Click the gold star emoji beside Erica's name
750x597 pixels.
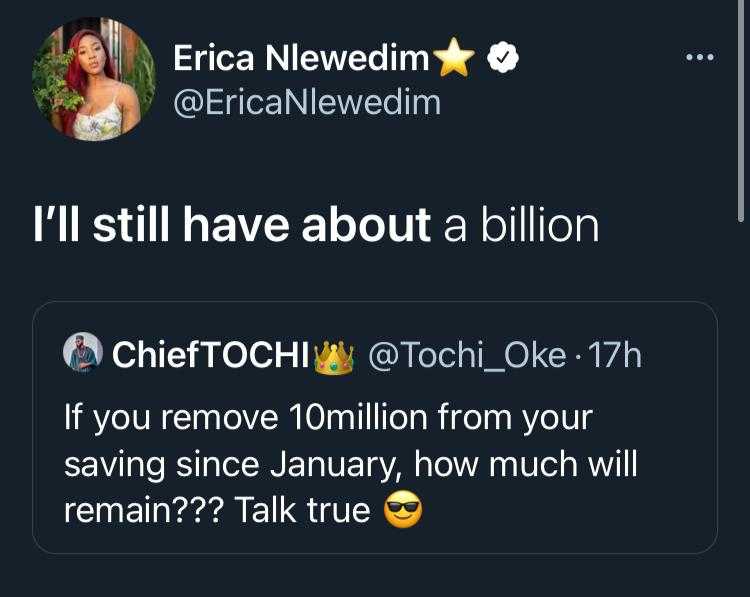tap(454, 61)
